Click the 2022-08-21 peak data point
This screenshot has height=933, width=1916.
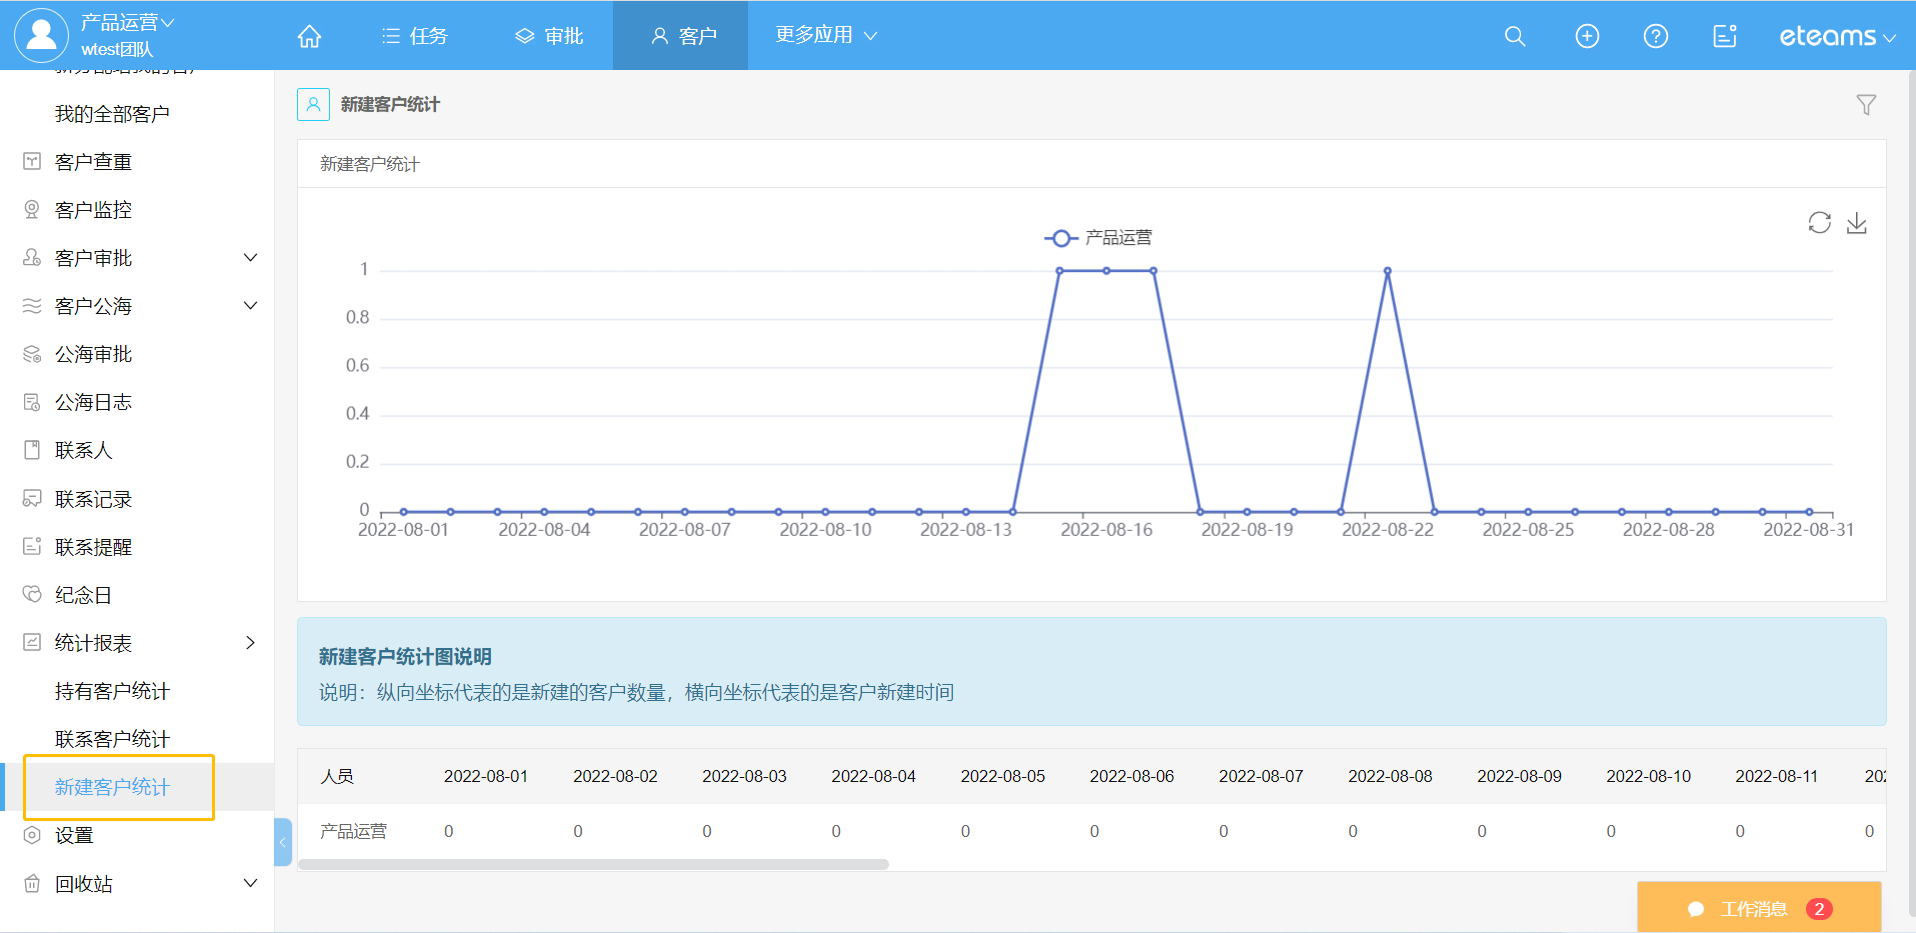1387,271
